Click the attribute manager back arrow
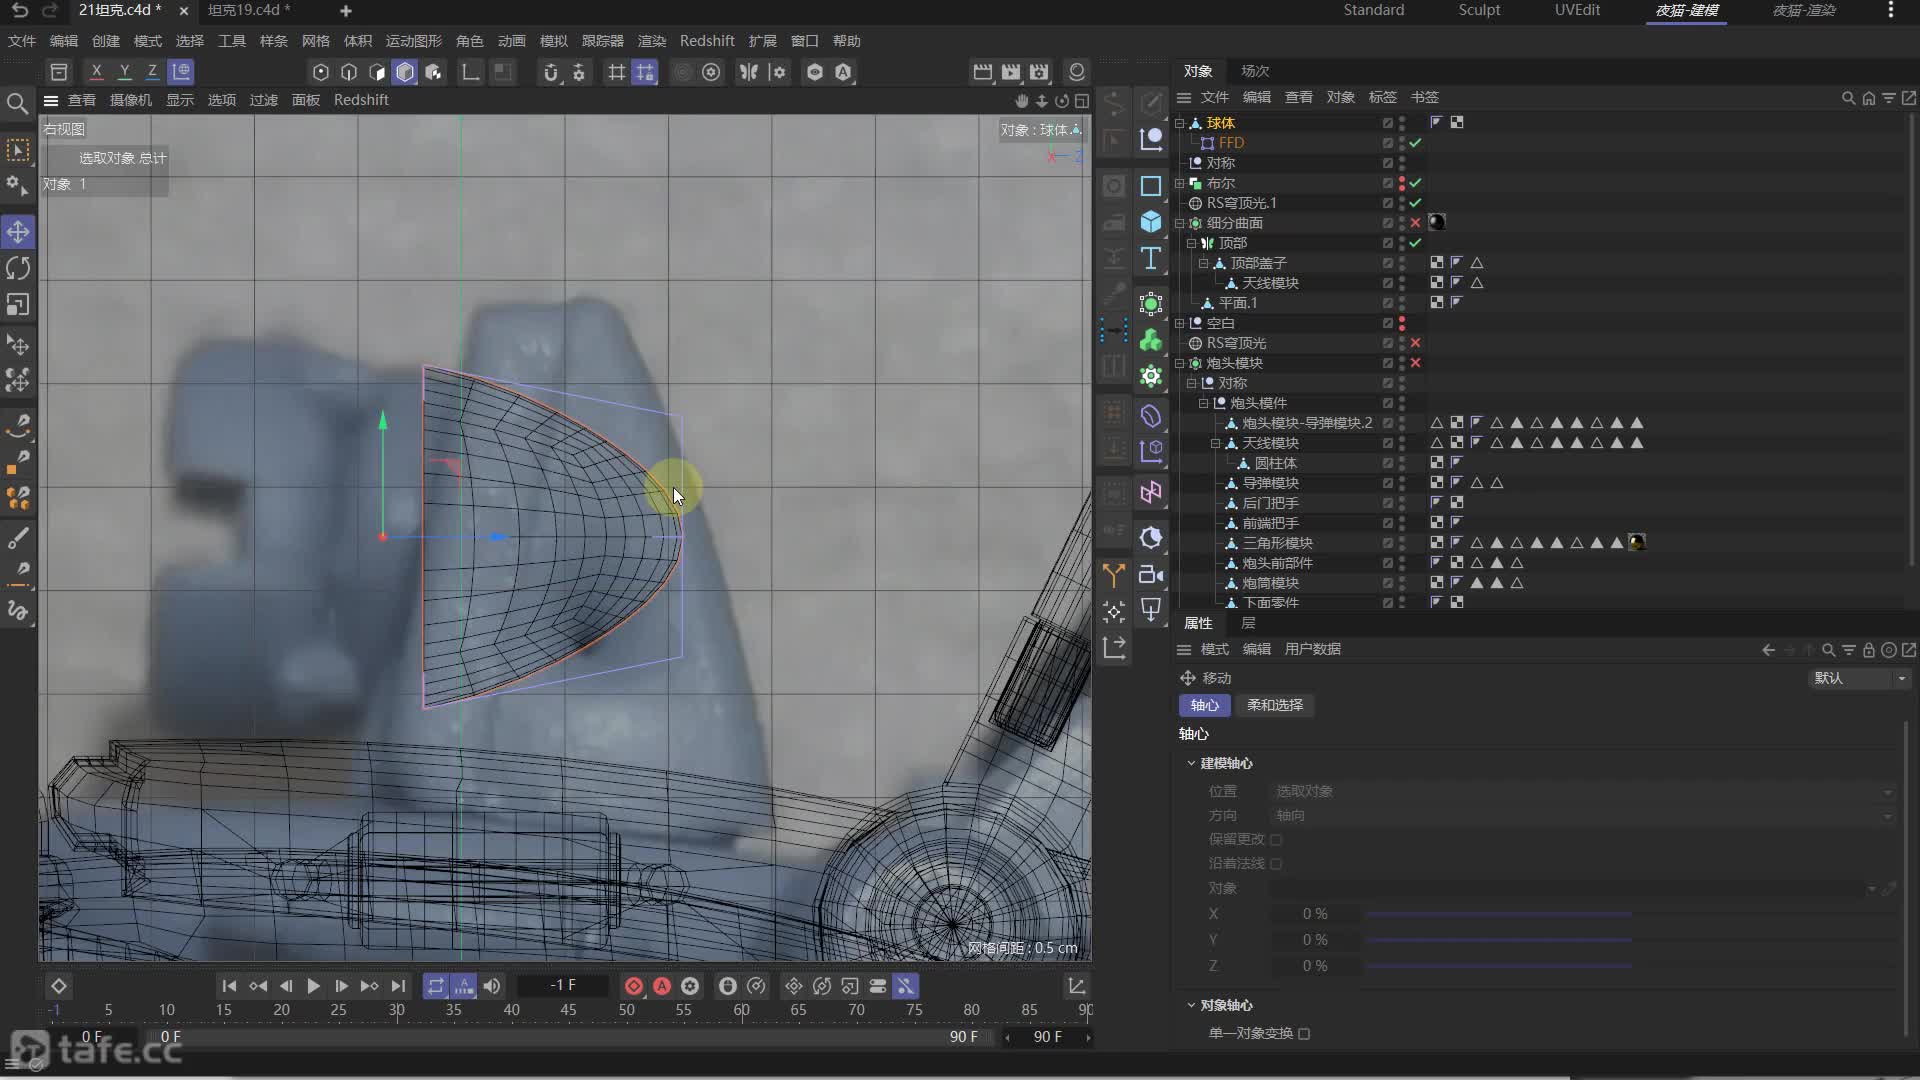Viewport: 1920px width, 1080px height. pos(1768,650)
